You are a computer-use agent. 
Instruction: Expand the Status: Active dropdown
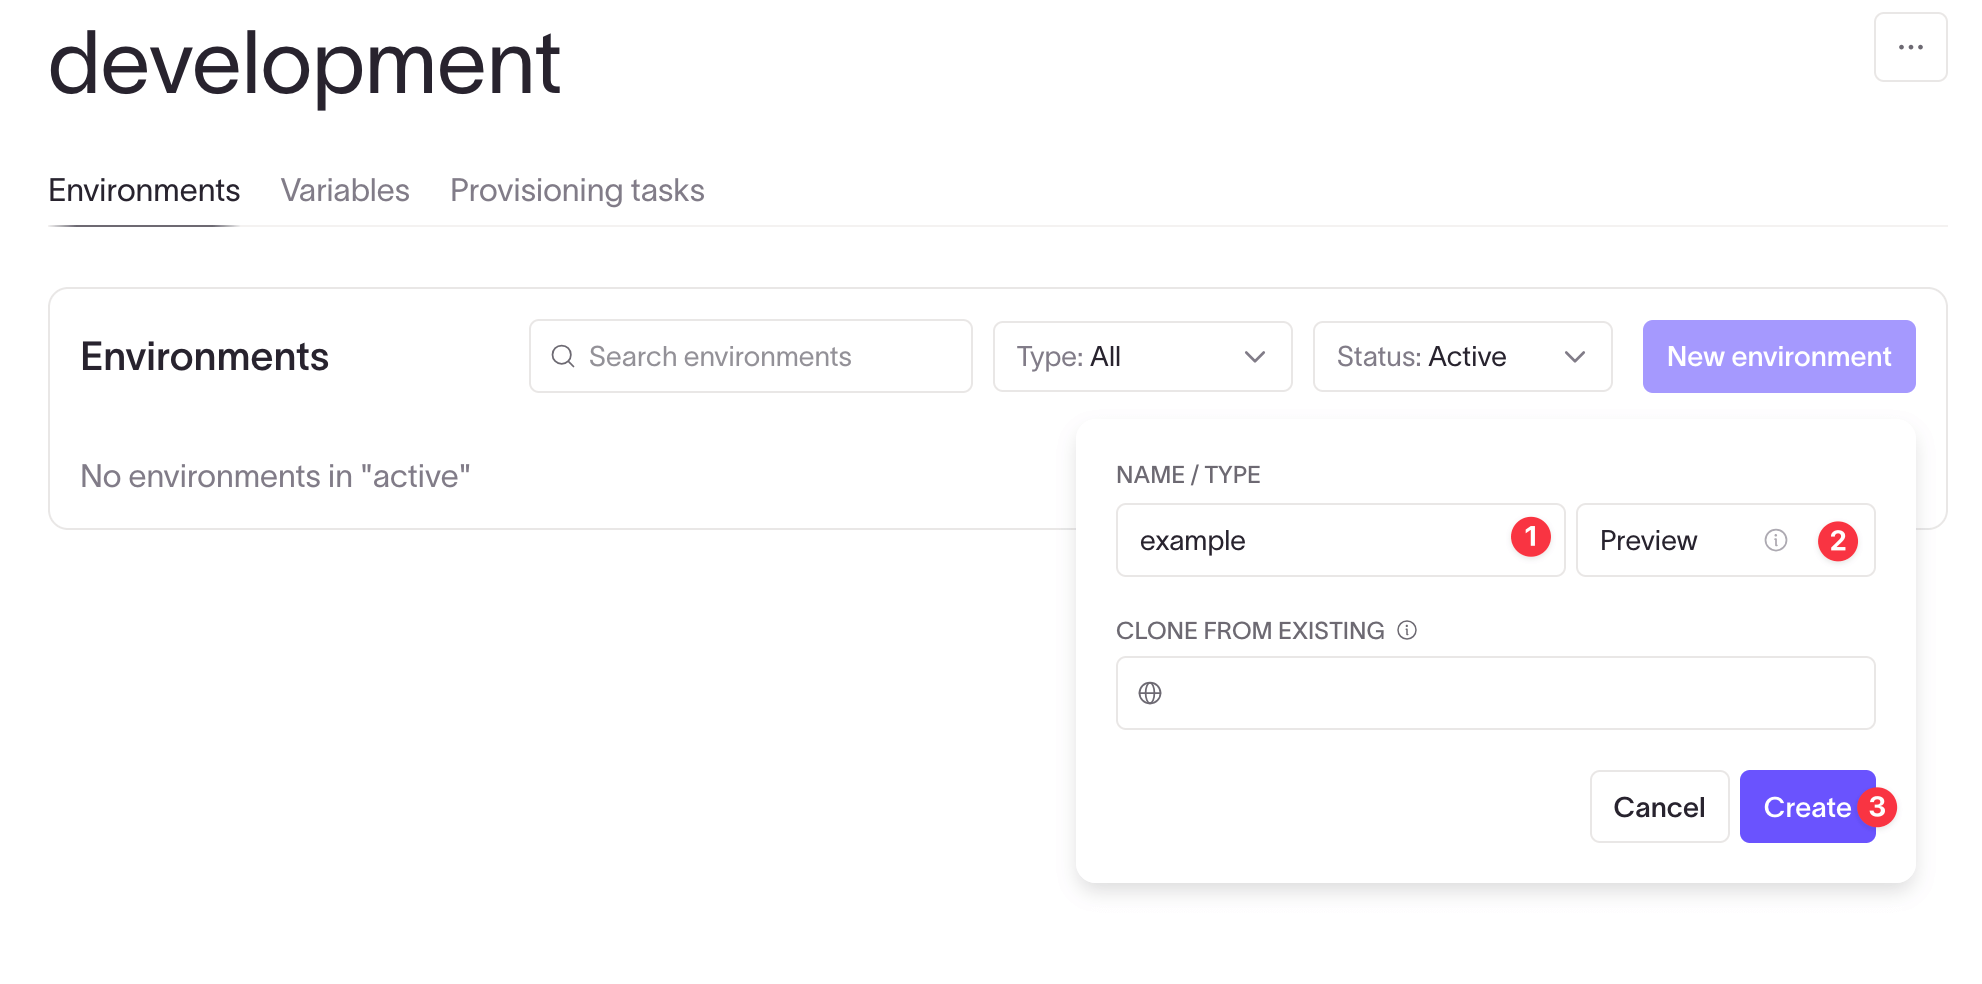1462,356
